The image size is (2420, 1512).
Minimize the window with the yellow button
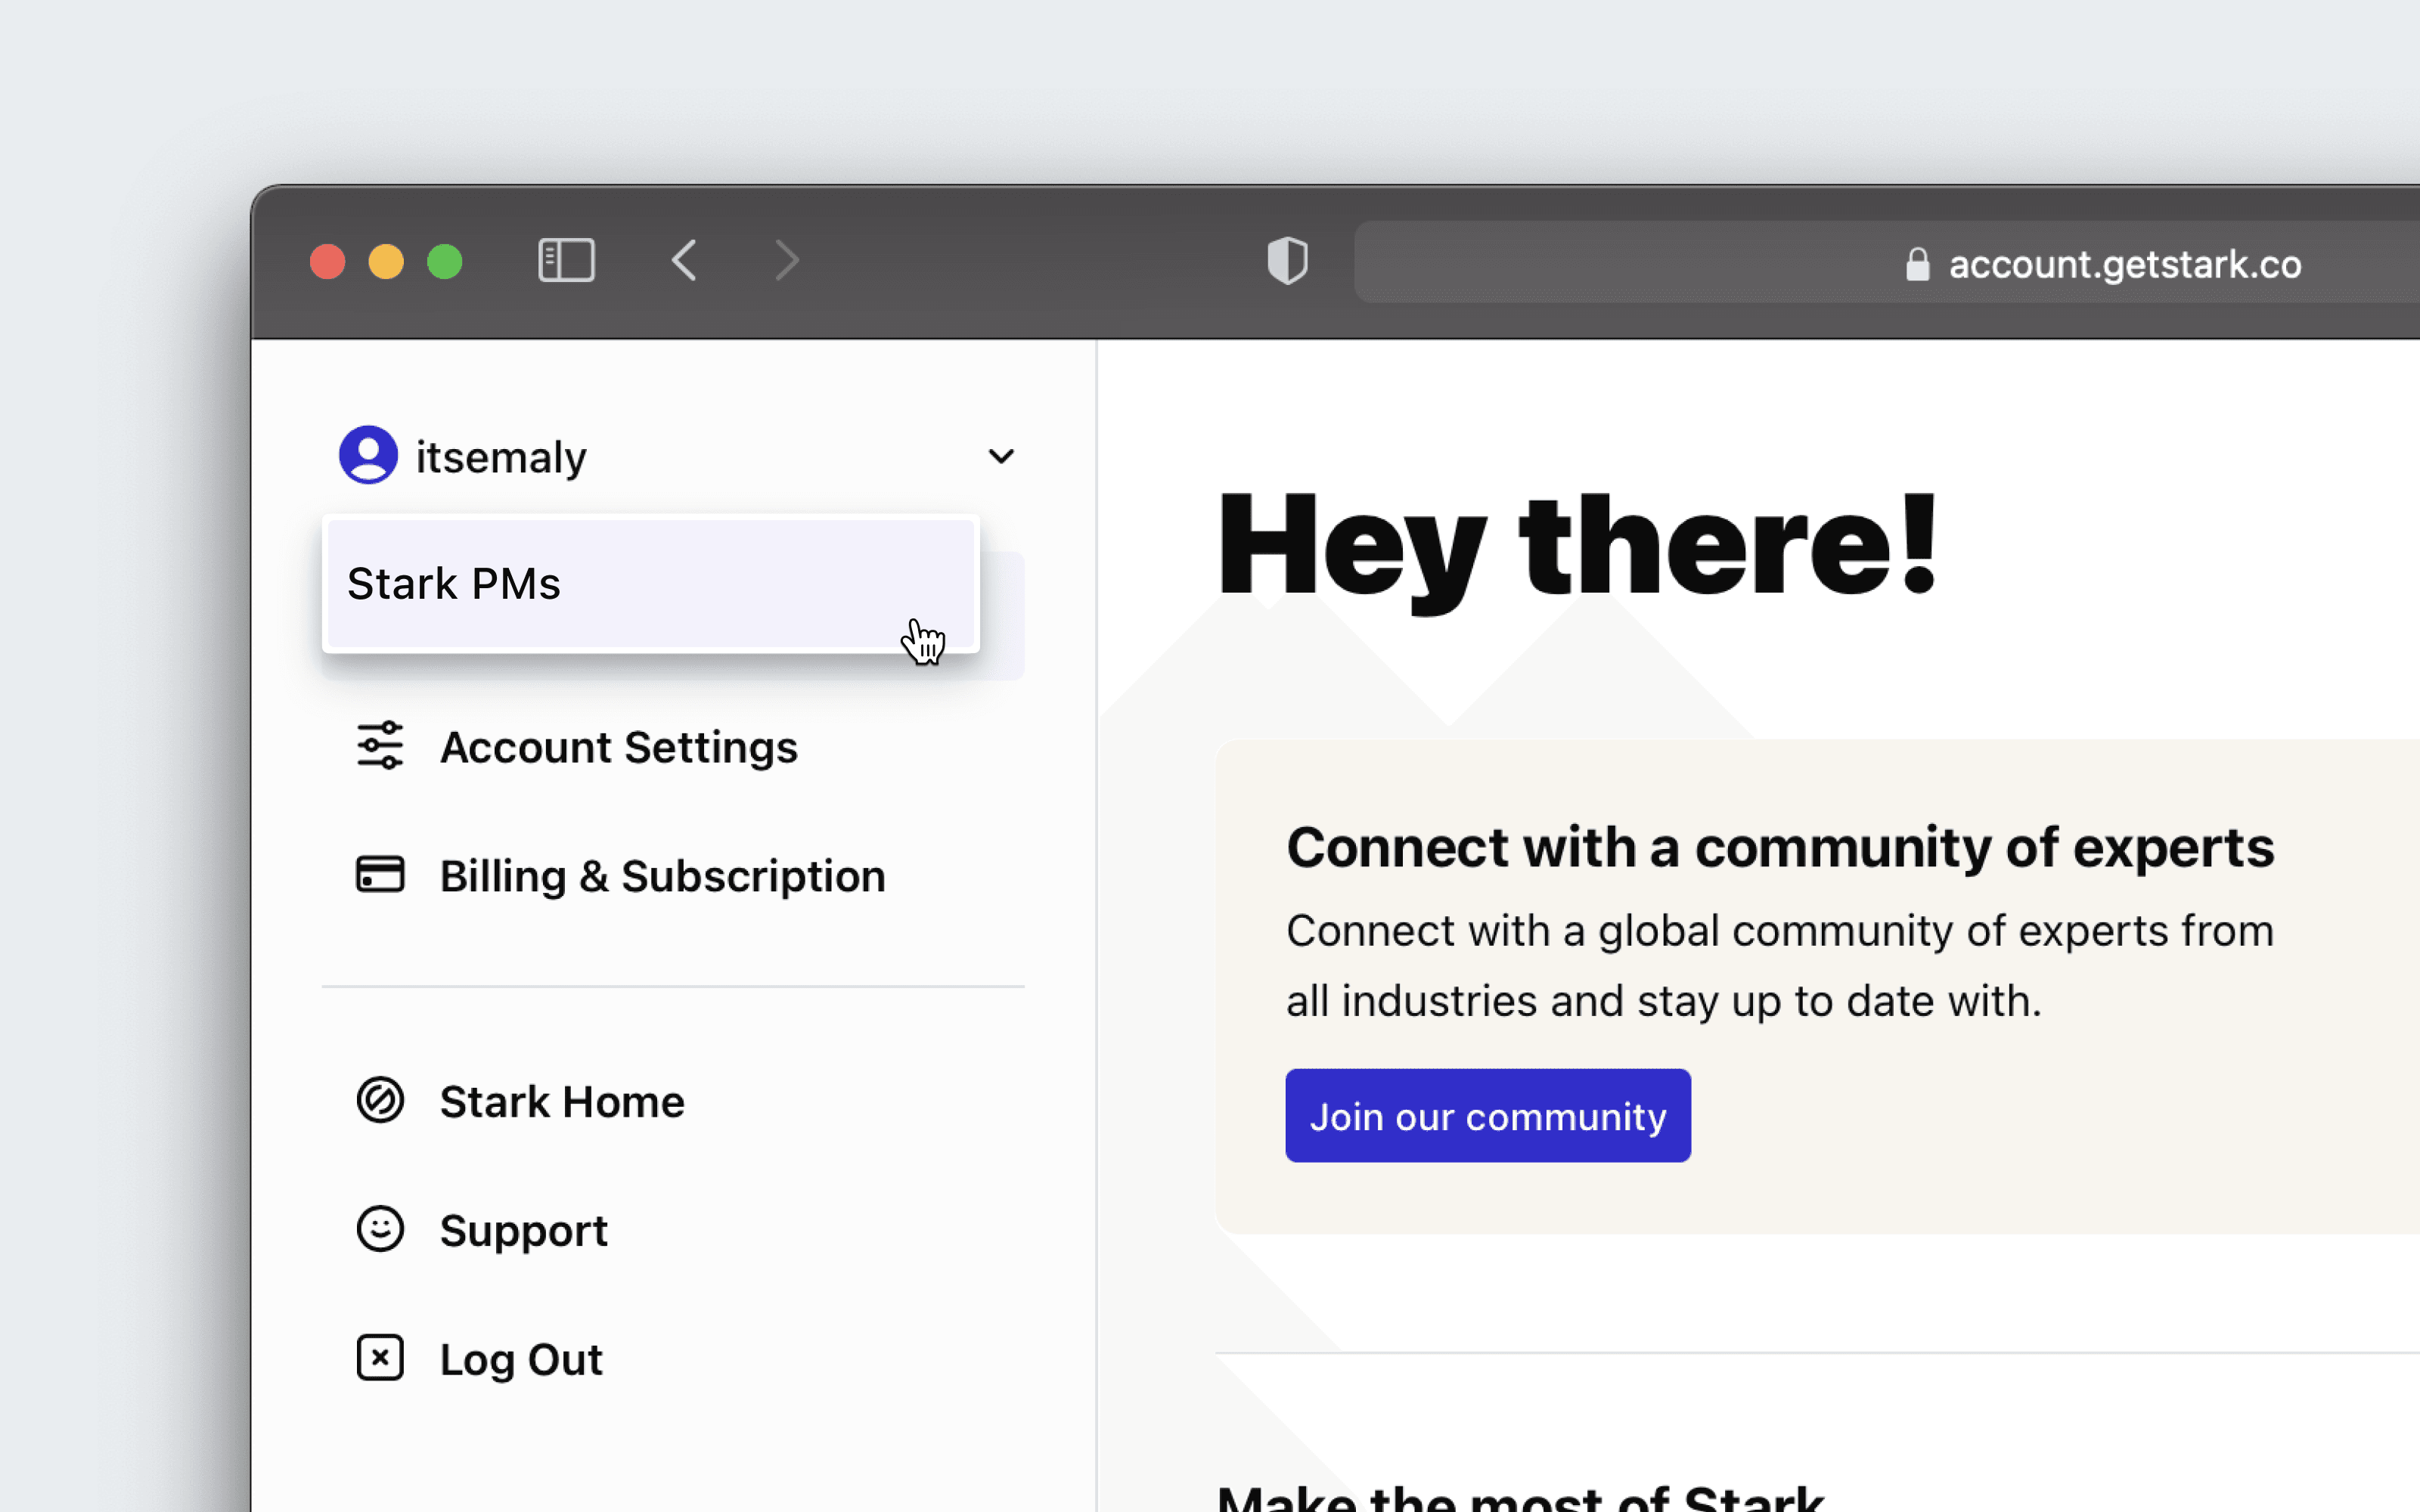point(386,262)
